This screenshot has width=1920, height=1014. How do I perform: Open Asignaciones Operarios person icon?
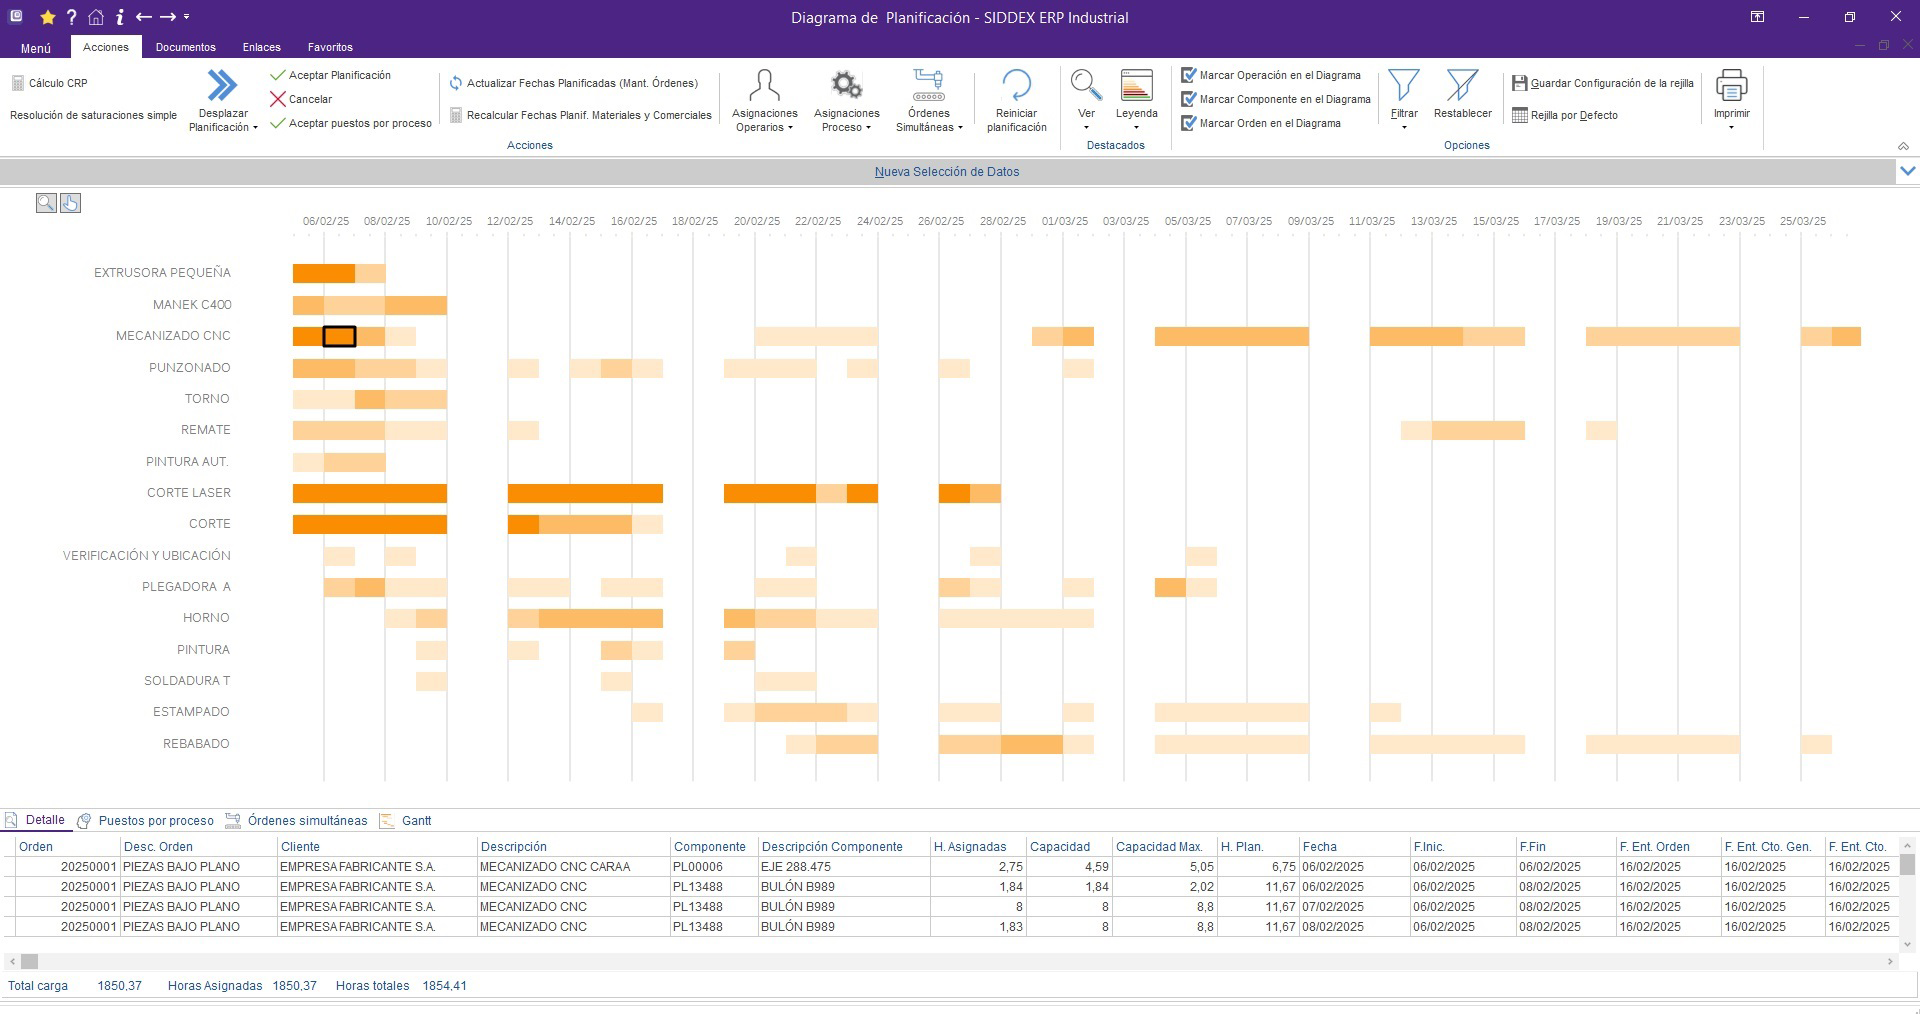[x=764, y=86]
